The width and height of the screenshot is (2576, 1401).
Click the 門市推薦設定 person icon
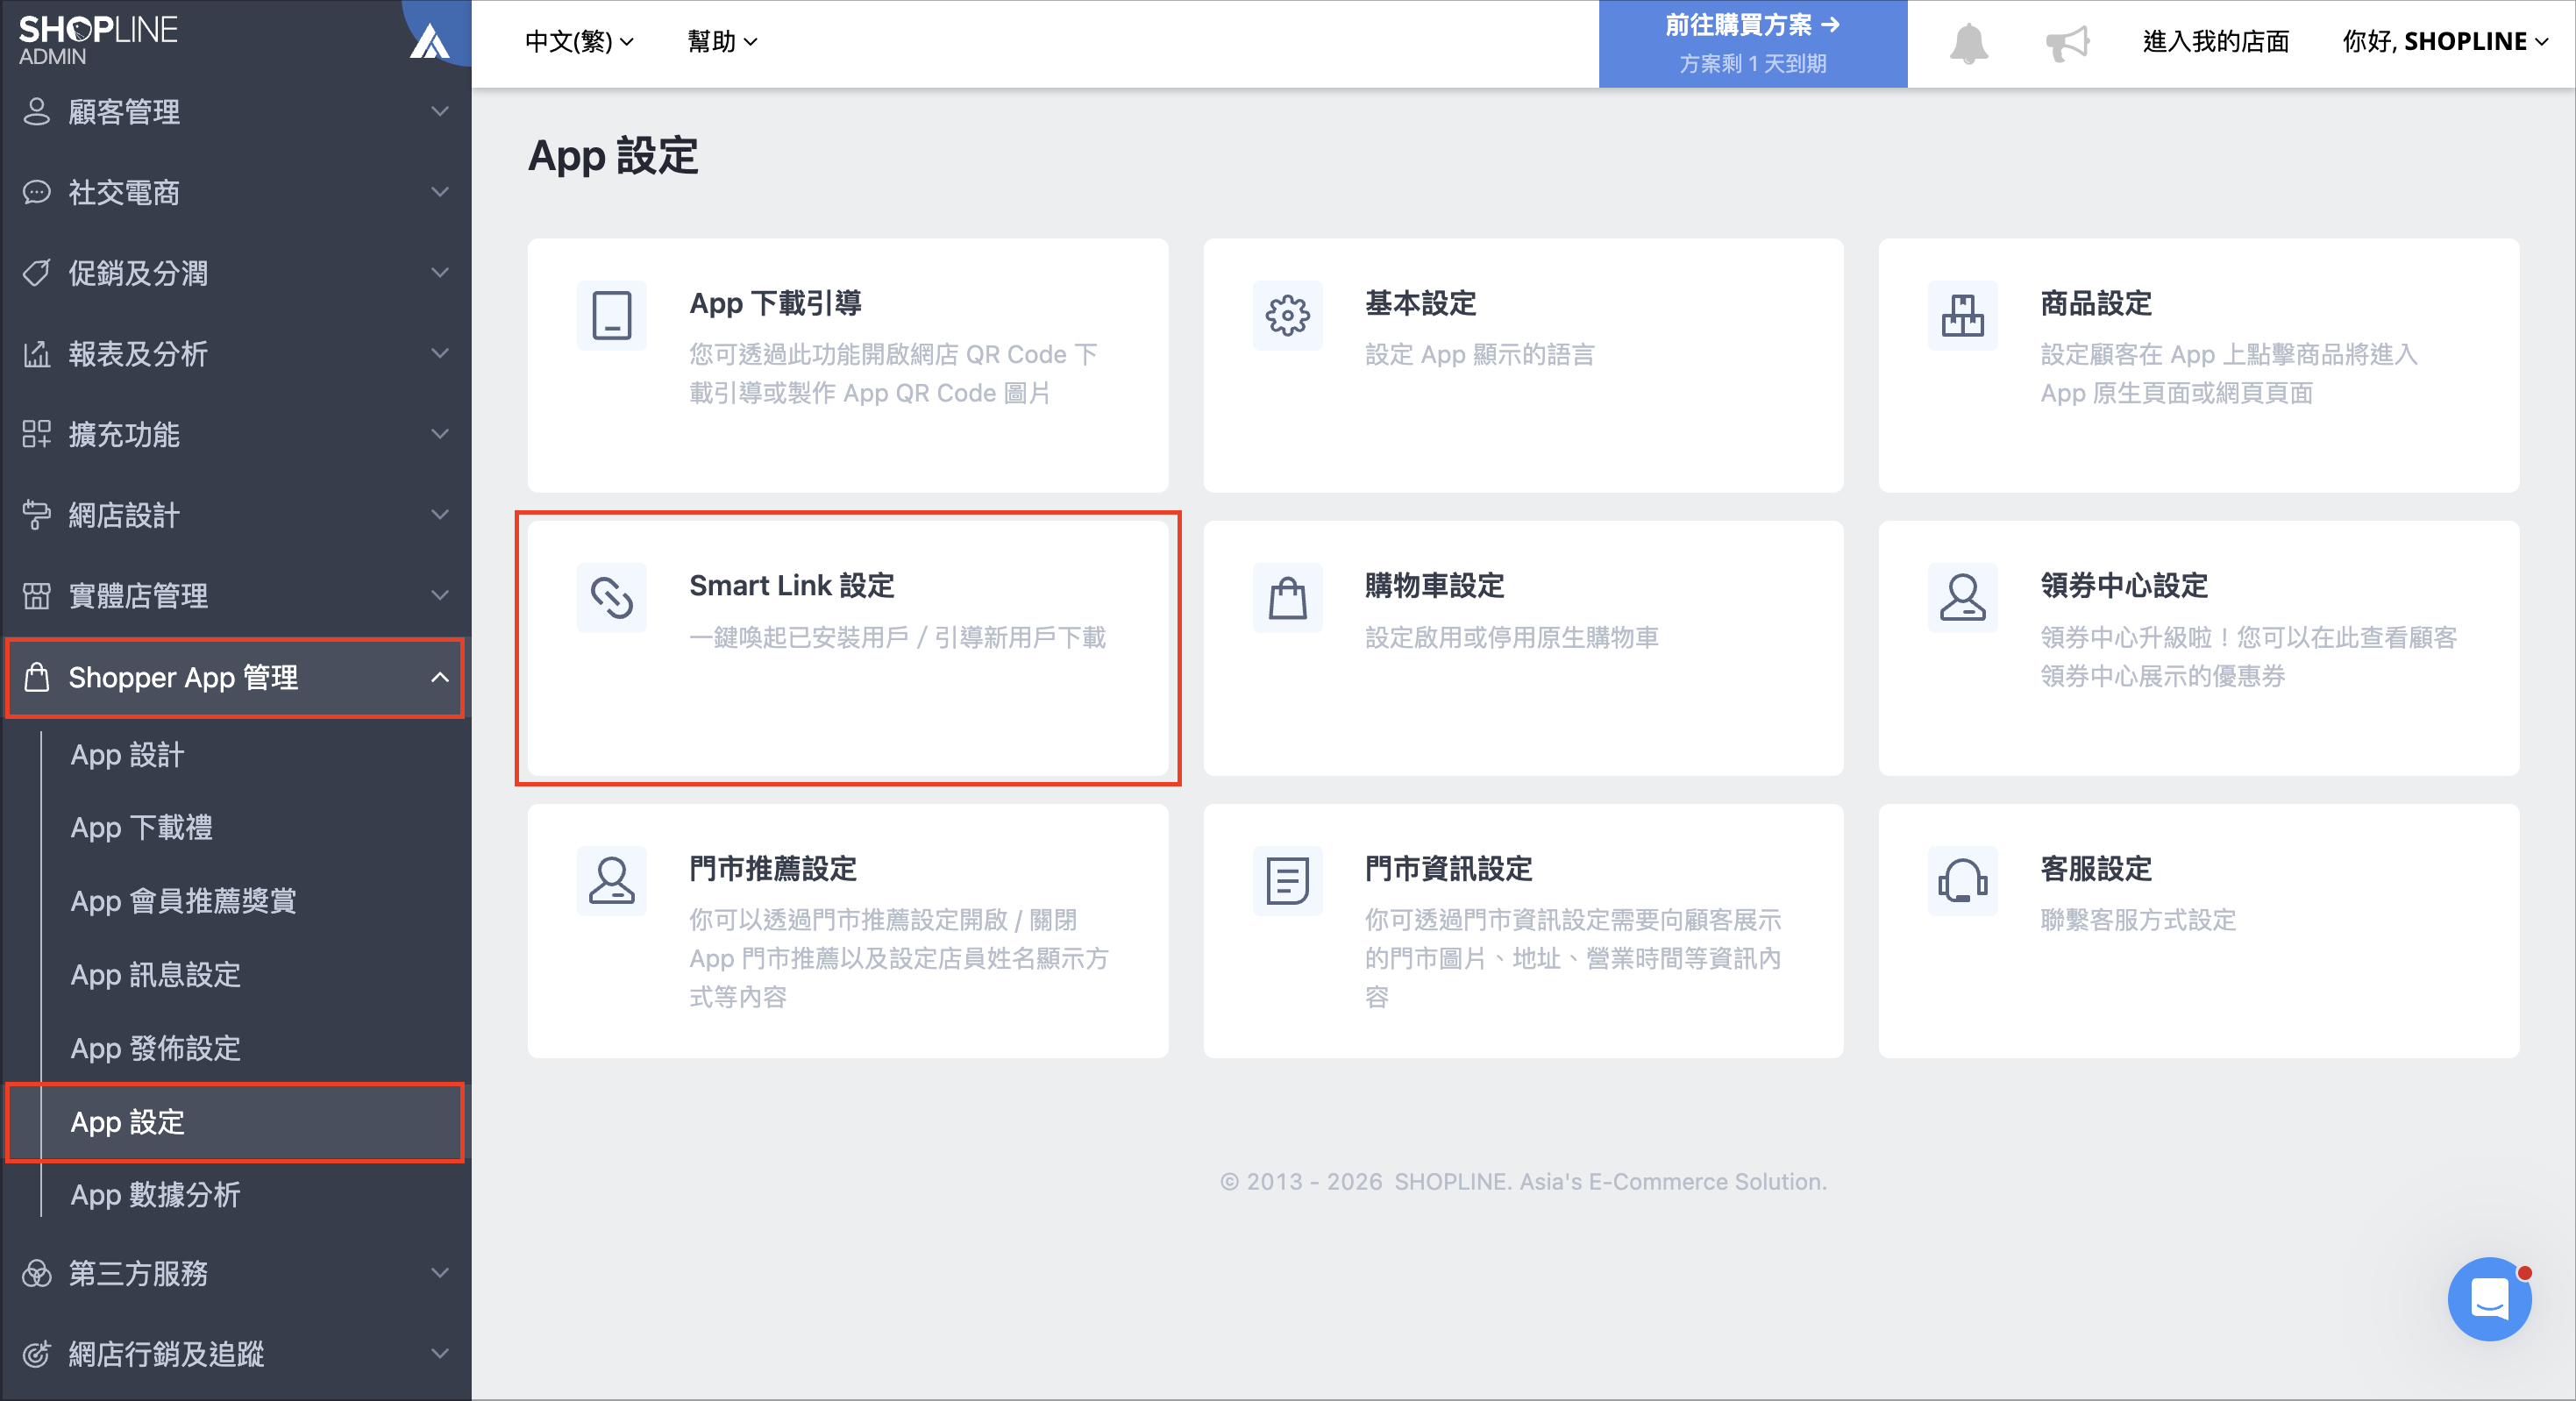(x=612, y=881)
